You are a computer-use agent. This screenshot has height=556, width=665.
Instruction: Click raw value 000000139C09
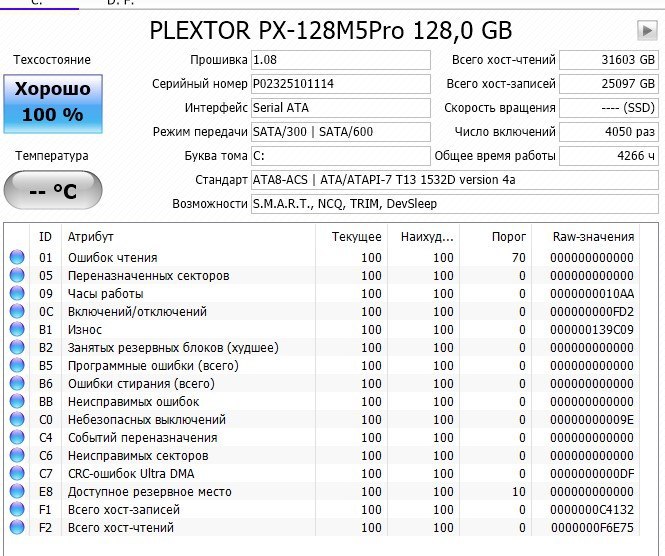pyautogui.click(x=592, y=330)
